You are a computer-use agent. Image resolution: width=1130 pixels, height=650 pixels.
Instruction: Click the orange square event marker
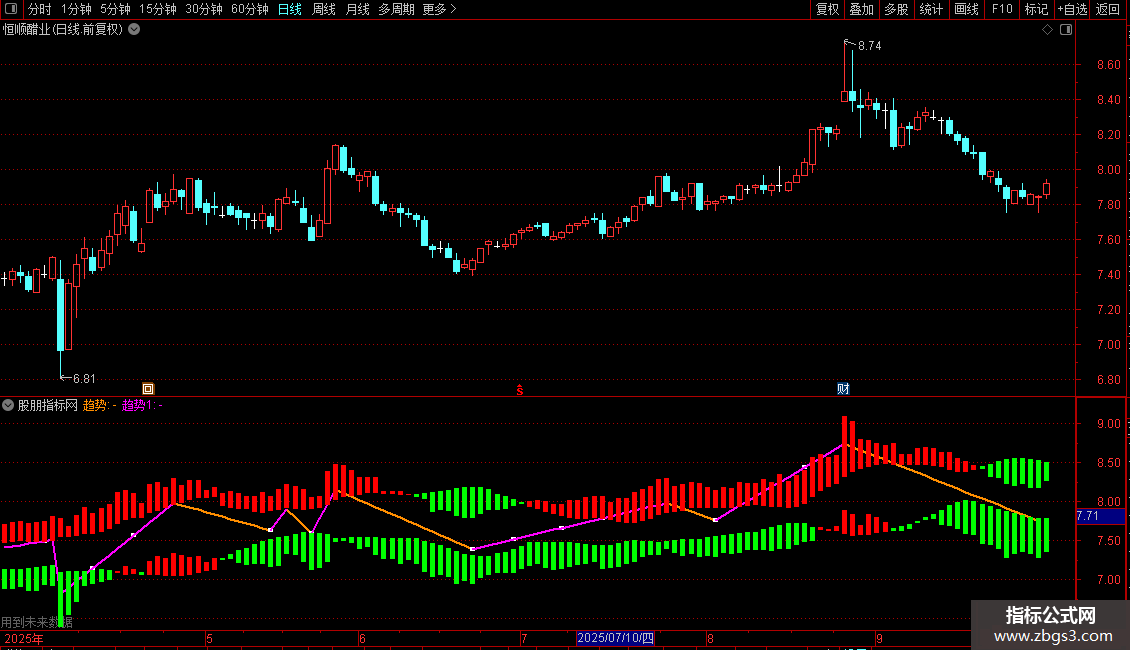[148, 389]
